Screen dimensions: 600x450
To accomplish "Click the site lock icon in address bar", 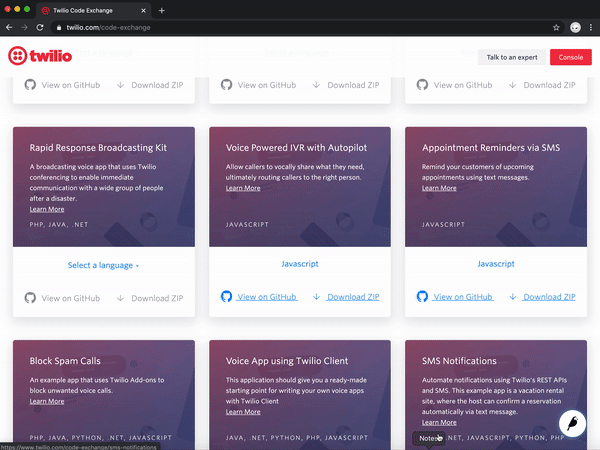I will tap(59, 28).
